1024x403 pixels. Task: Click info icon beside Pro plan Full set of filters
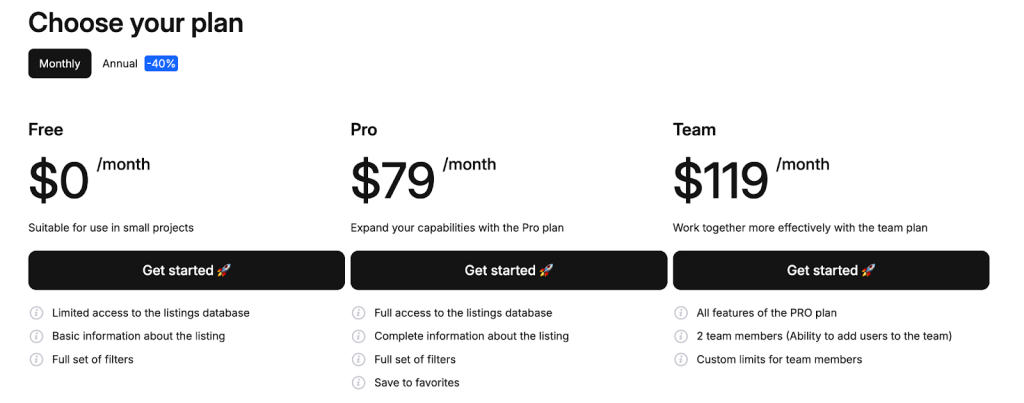(358, 359)
